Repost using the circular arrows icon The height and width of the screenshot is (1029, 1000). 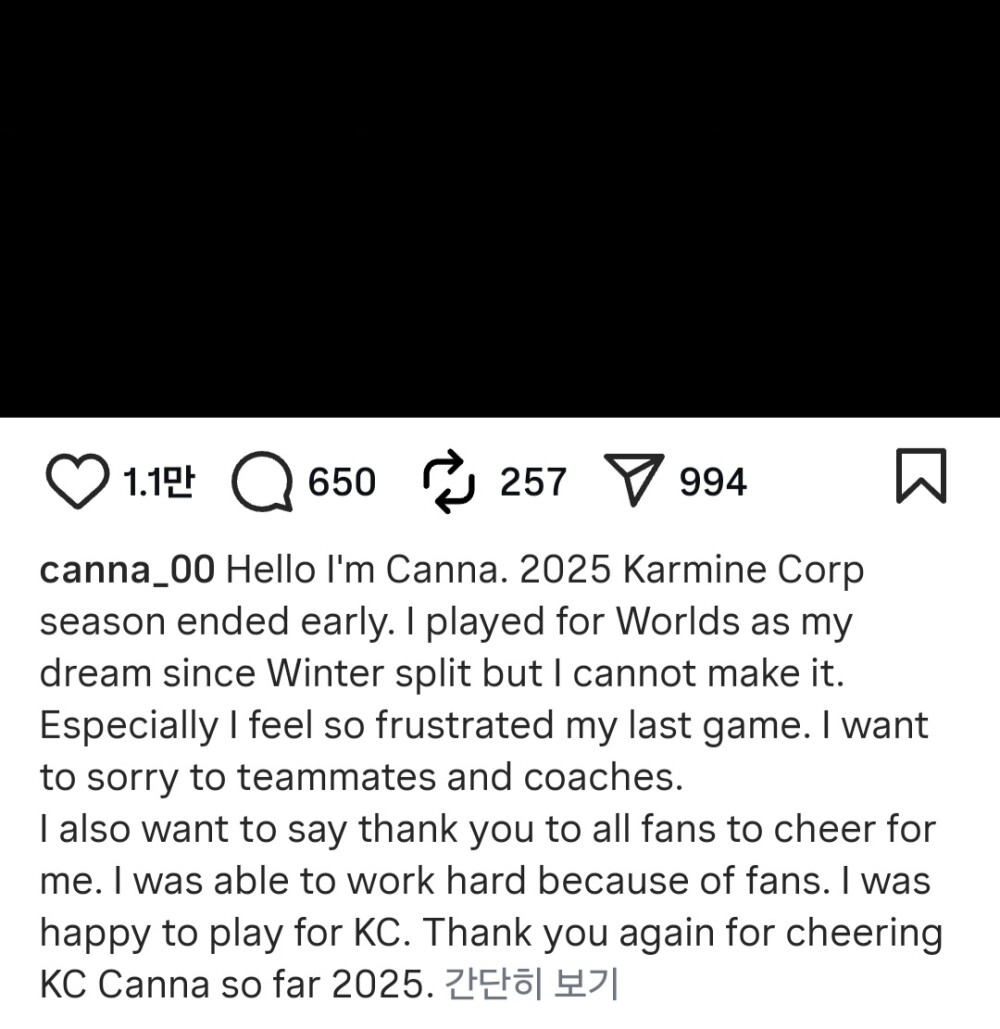447,481
